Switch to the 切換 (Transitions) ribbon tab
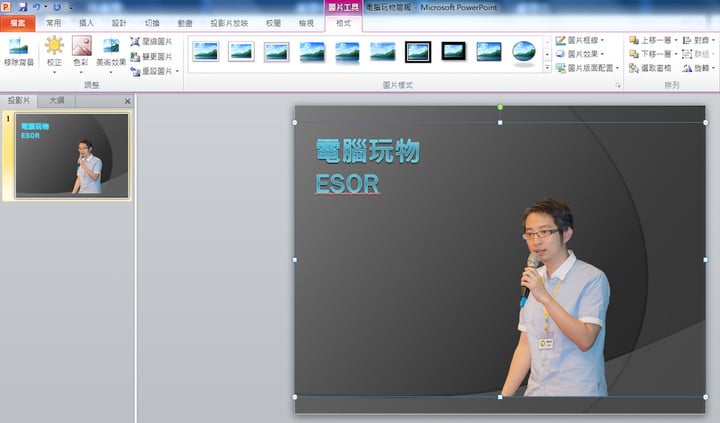The height and width of the screenshot is (423, 720). [x=152, y=23]
